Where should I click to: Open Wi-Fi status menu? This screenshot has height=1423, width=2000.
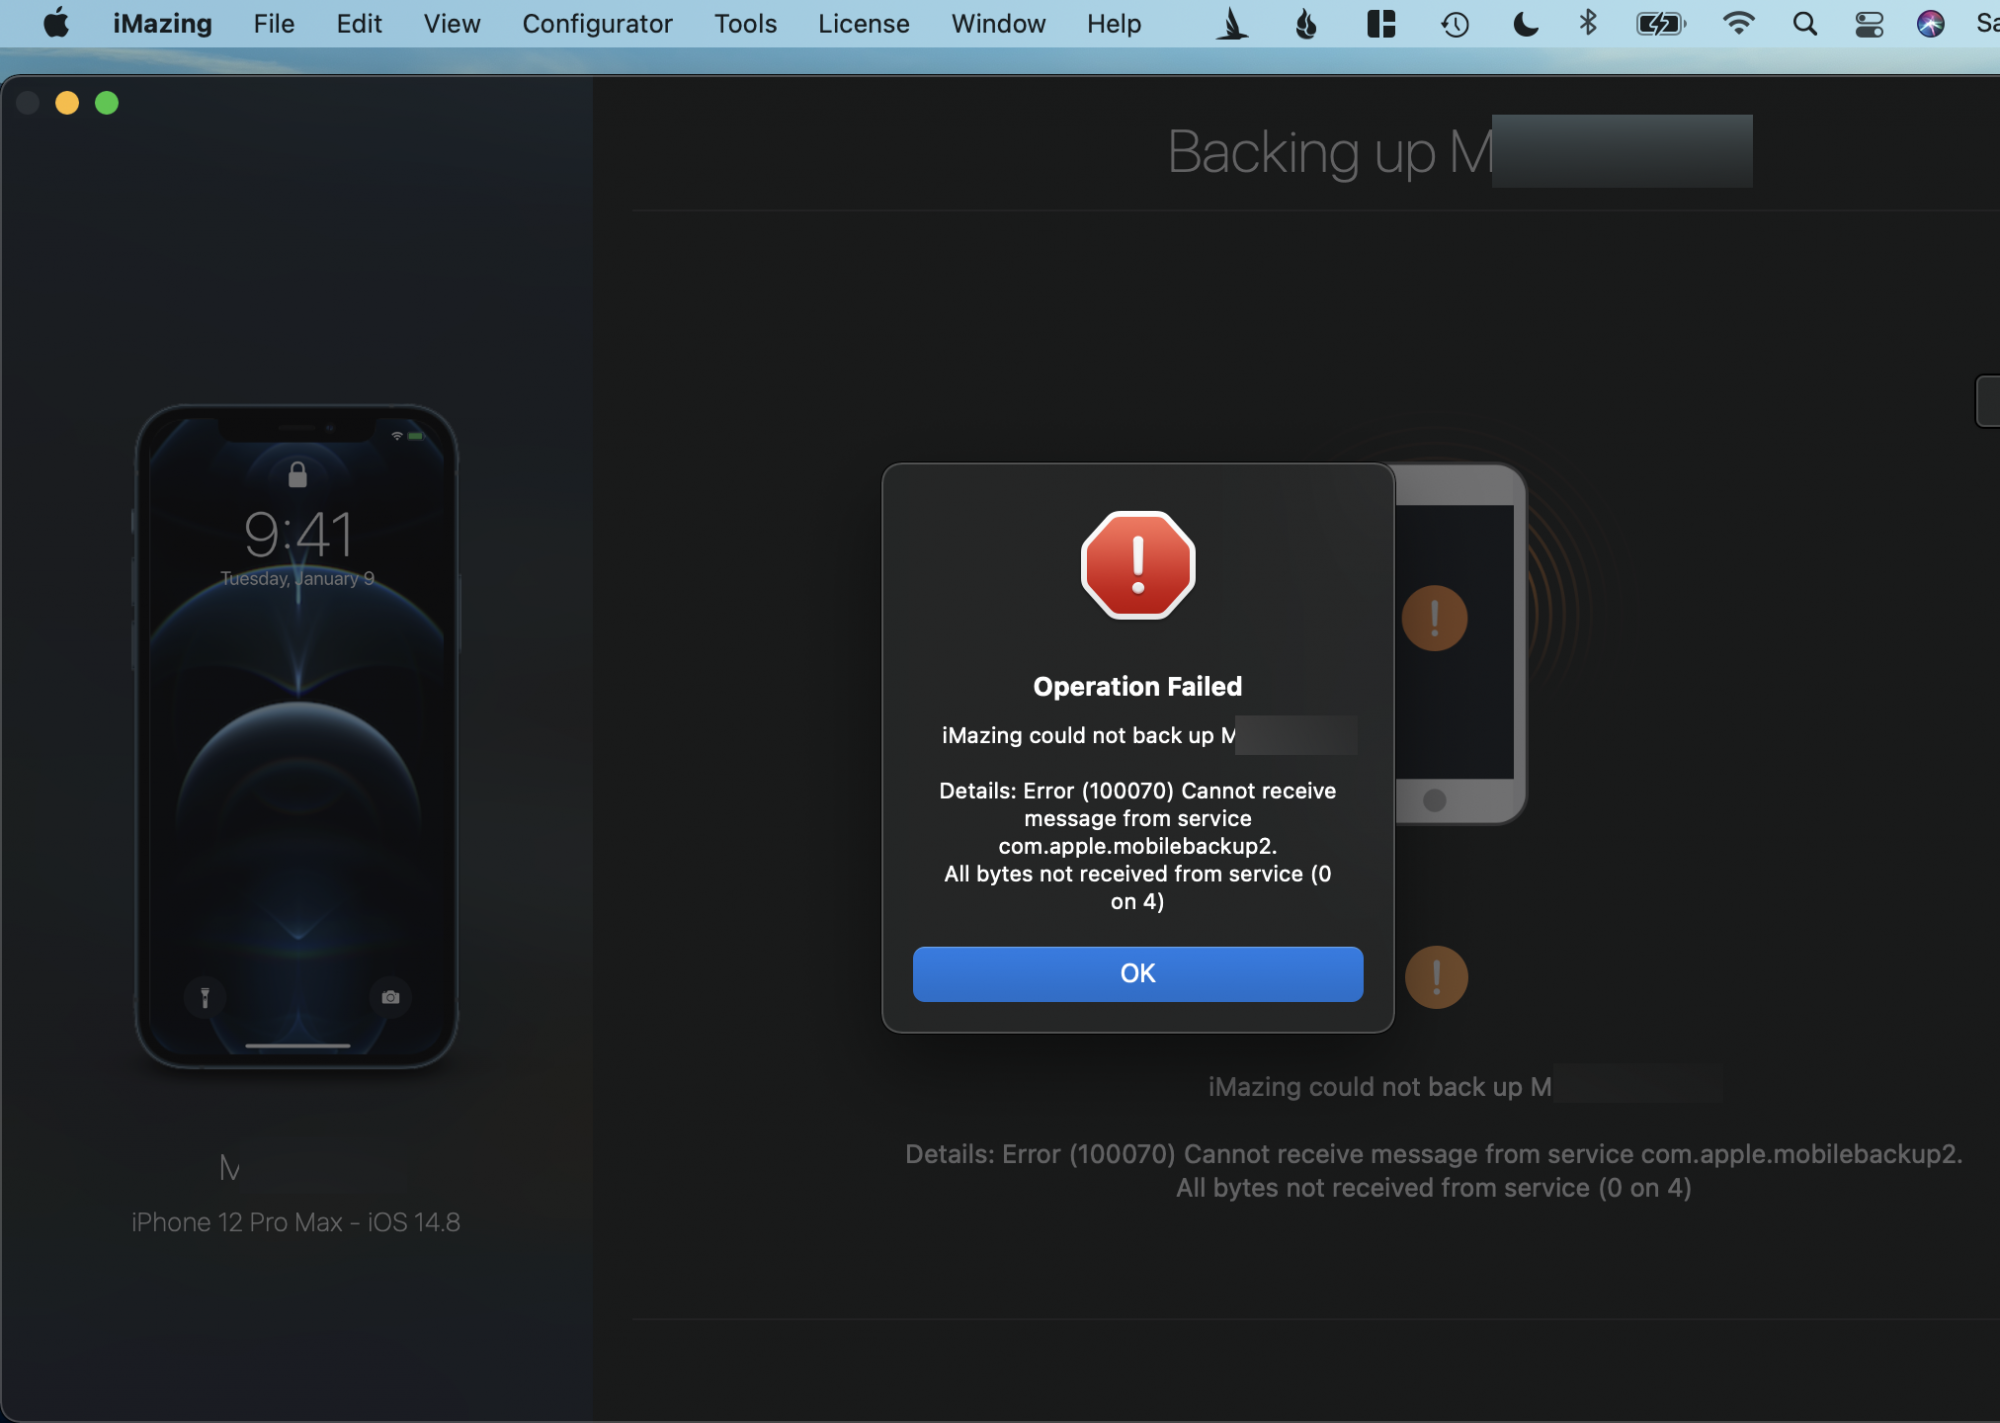coord(1739,23)
